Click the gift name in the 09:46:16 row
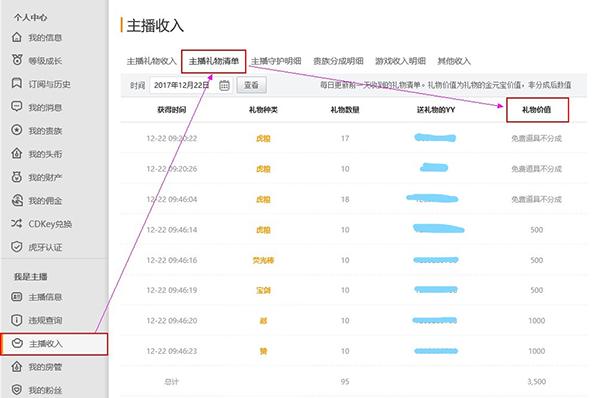599x398 pixels. (263, 260)
